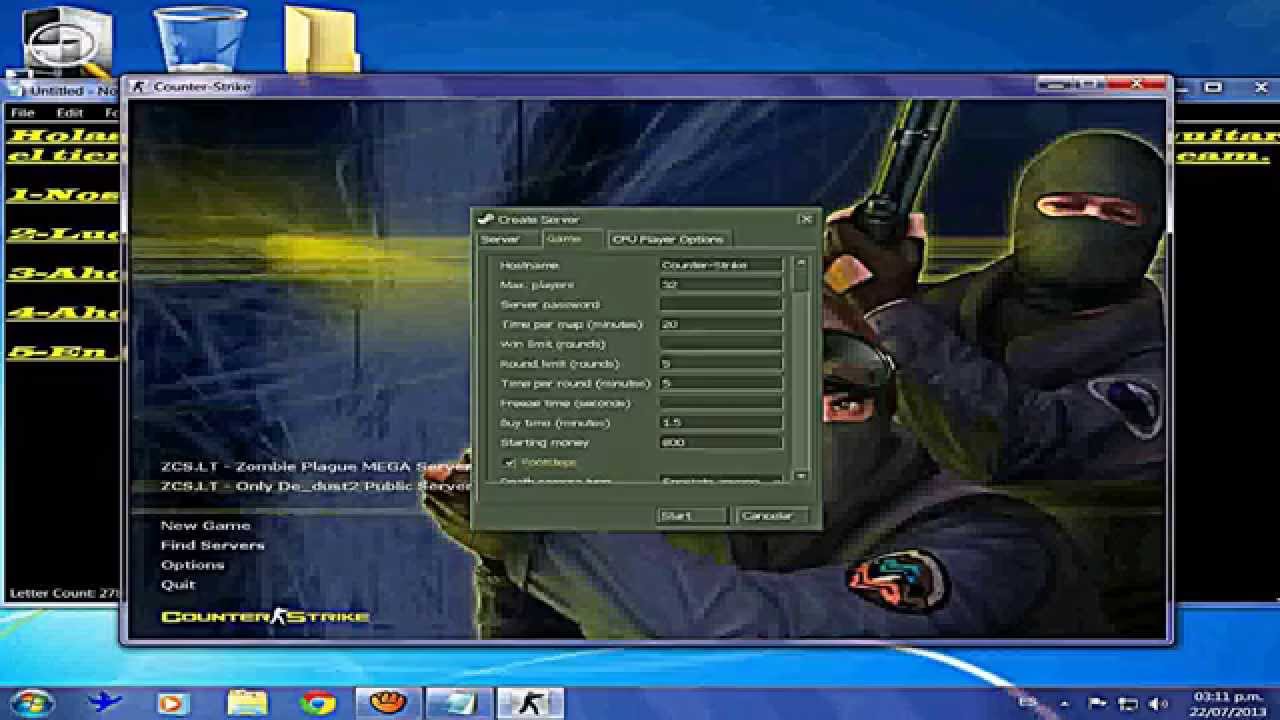Close the Create Server dialog

tap(806, 219)
